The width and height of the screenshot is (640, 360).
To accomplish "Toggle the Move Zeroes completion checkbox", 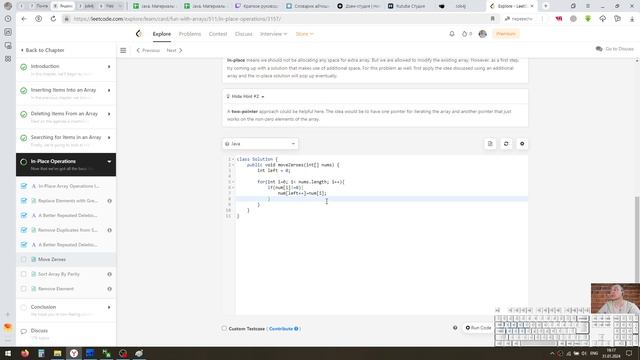I will tap(24, 260).
